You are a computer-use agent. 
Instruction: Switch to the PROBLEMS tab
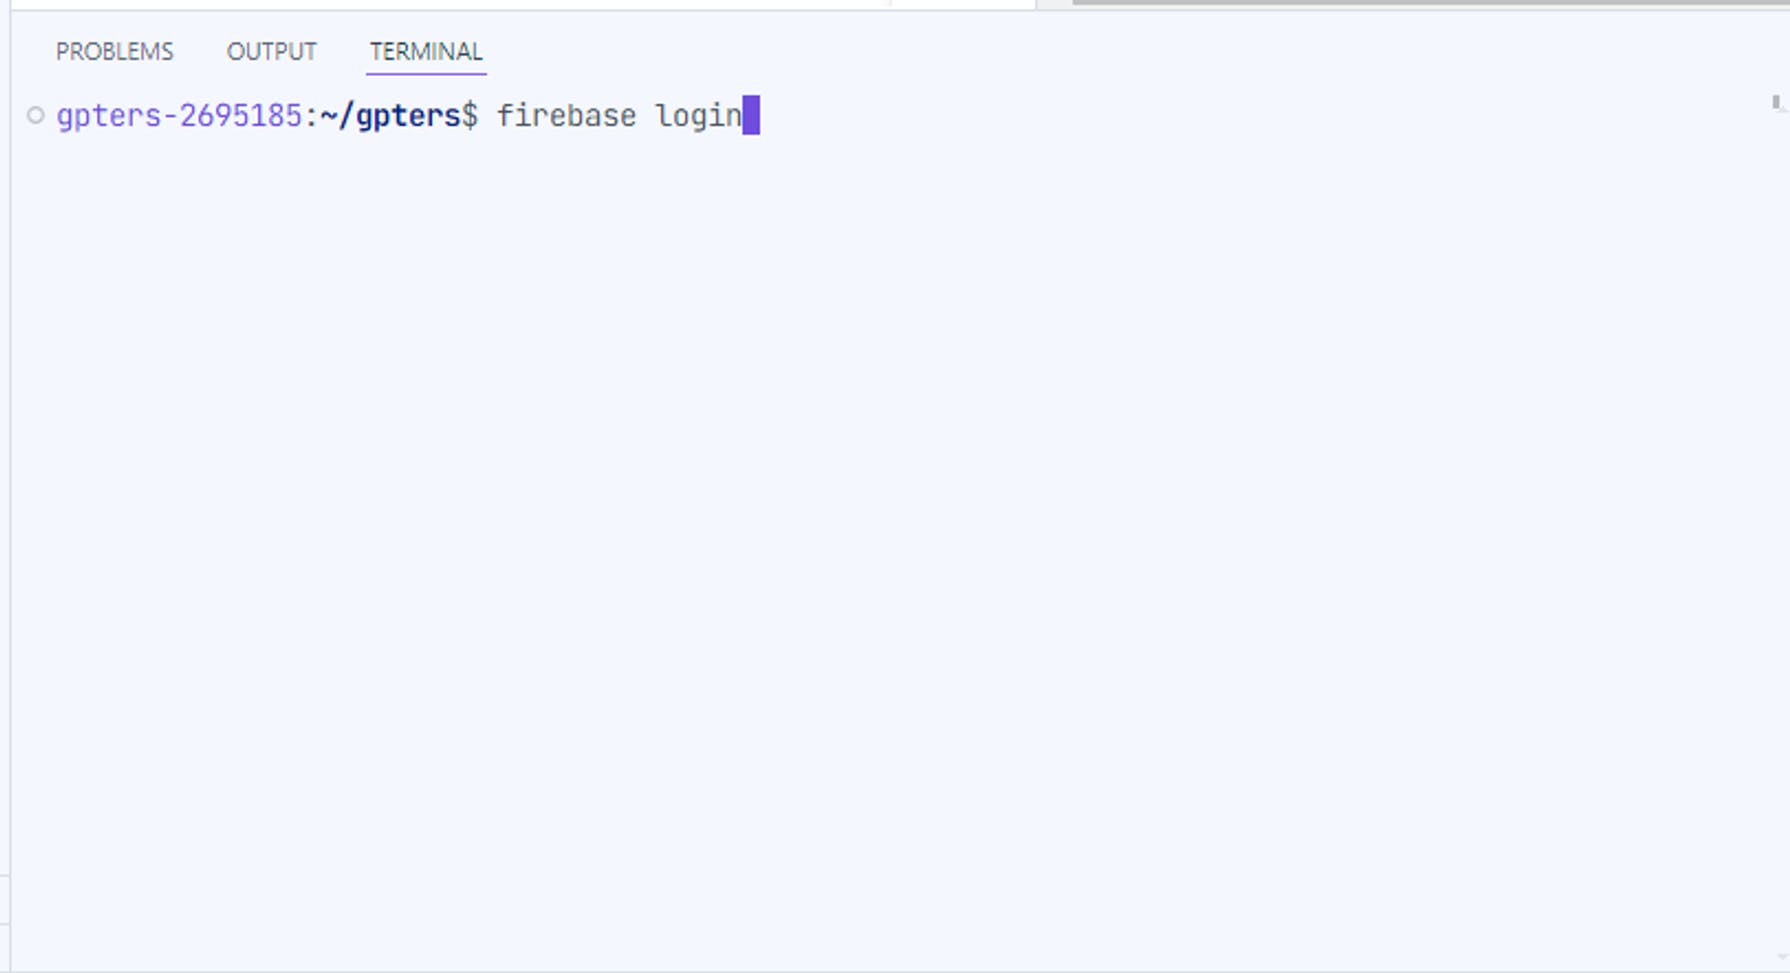tap(114, 51)
